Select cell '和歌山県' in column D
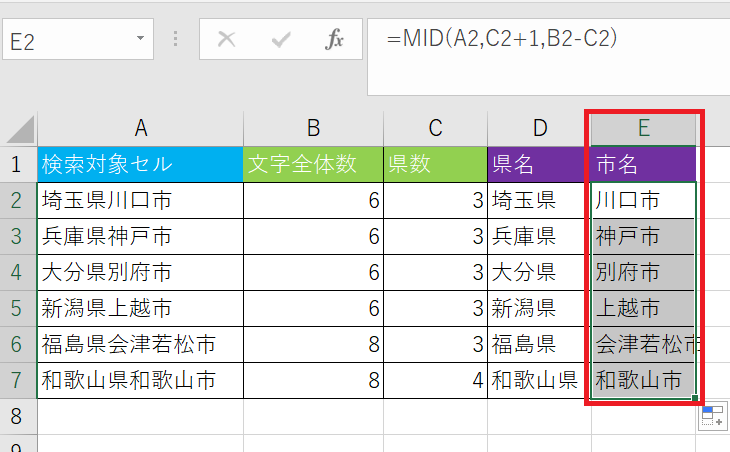 click(539, 380)
